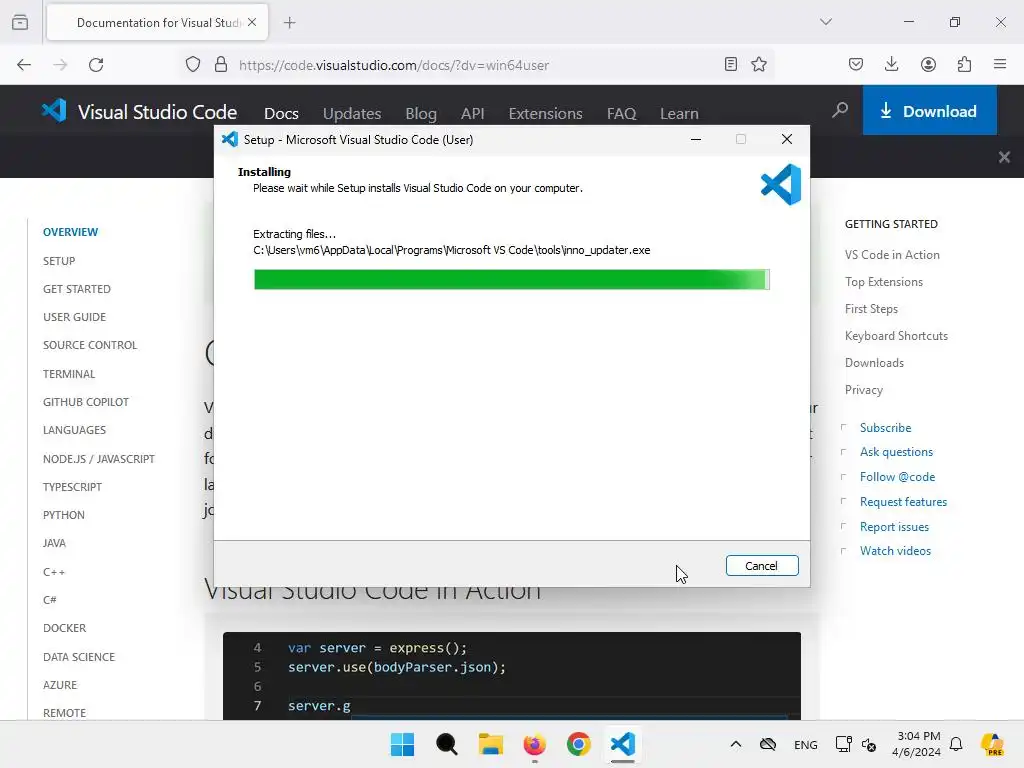Click the URL address field
The height and width of the screenshot is (768, 1024).
click(x=476, y=65)
